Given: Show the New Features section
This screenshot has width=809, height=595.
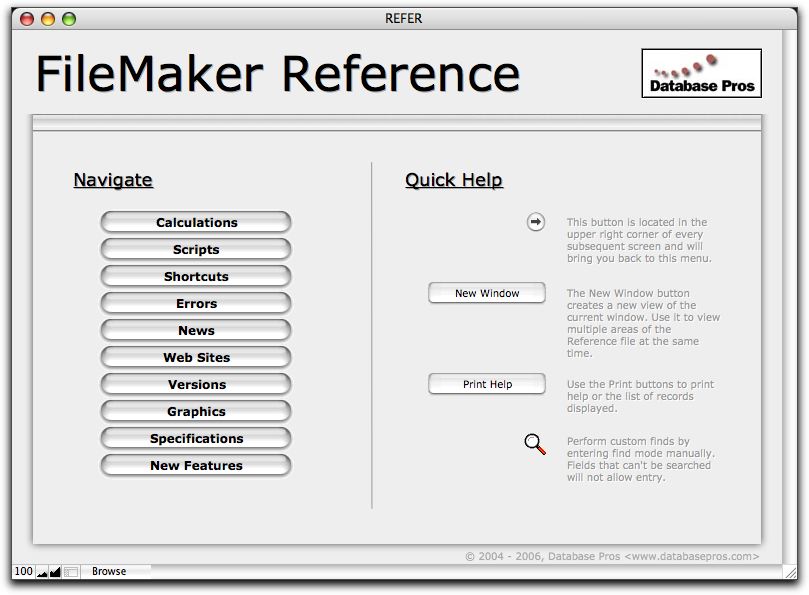Looking at the screenshot, I should point(196,465).
